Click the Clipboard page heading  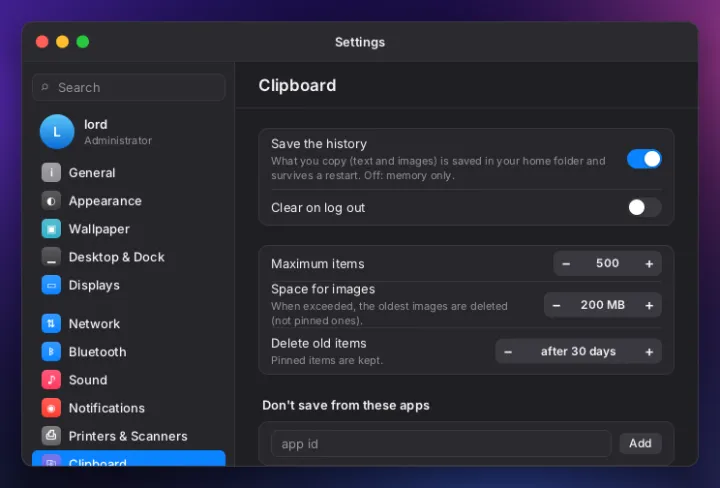click(x=297, y=85)
